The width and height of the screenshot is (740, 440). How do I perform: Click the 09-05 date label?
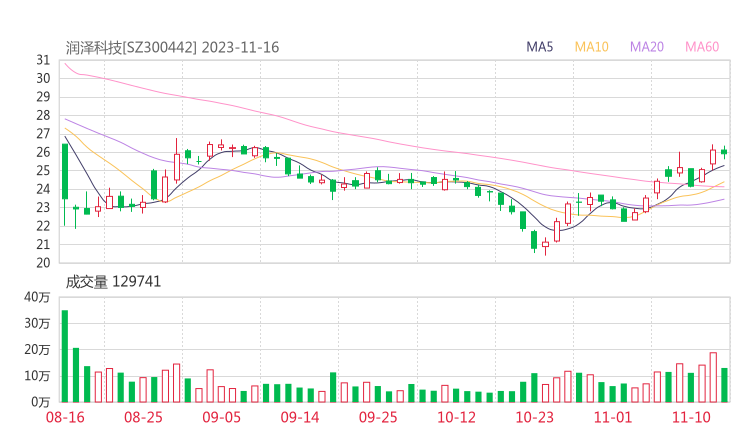(221, 417)
